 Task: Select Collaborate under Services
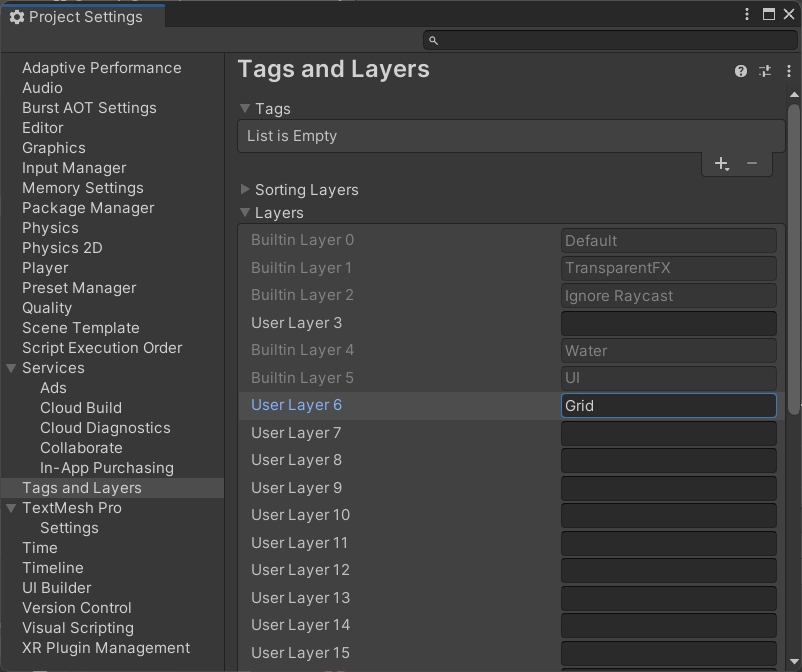point(81,447)
